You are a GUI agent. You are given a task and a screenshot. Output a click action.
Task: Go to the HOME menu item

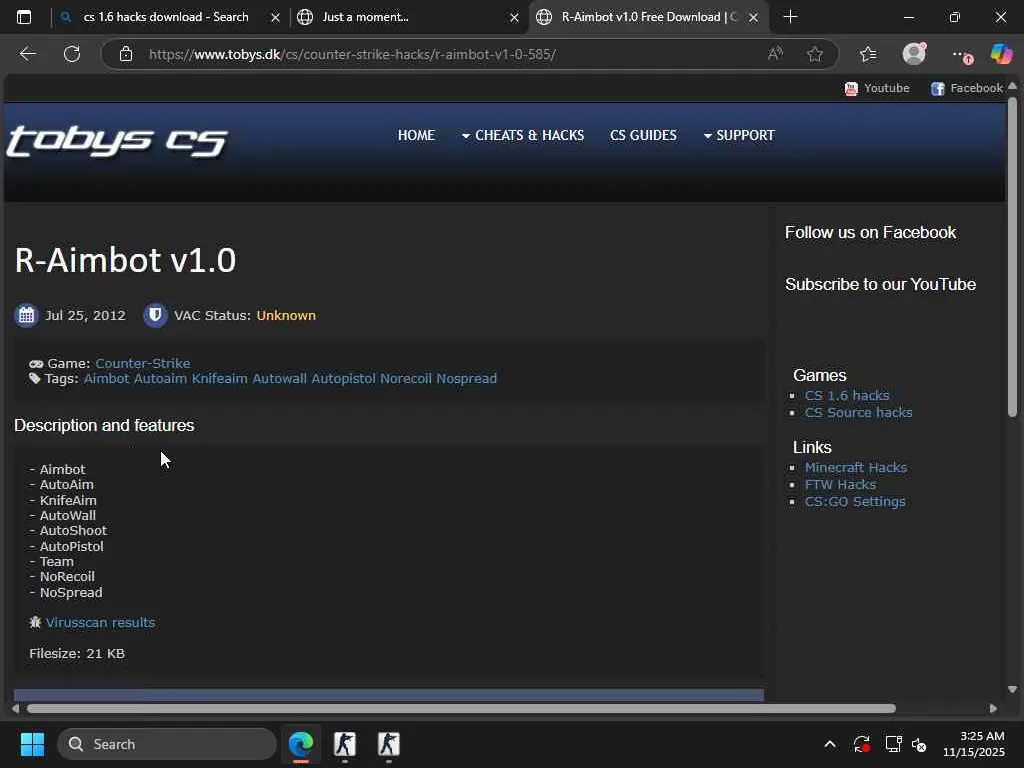tap(416, 135)
